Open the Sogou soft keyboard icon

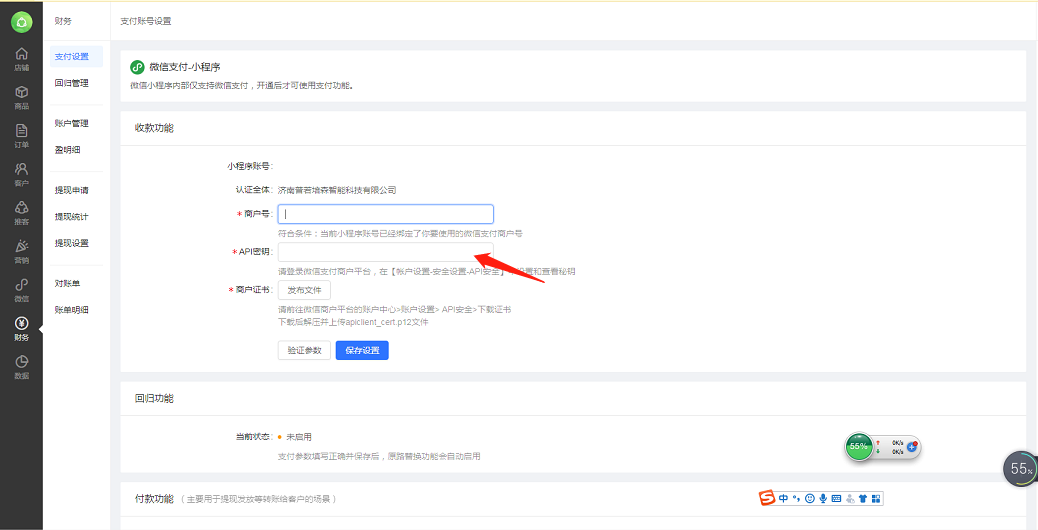[x=836, y=498]
